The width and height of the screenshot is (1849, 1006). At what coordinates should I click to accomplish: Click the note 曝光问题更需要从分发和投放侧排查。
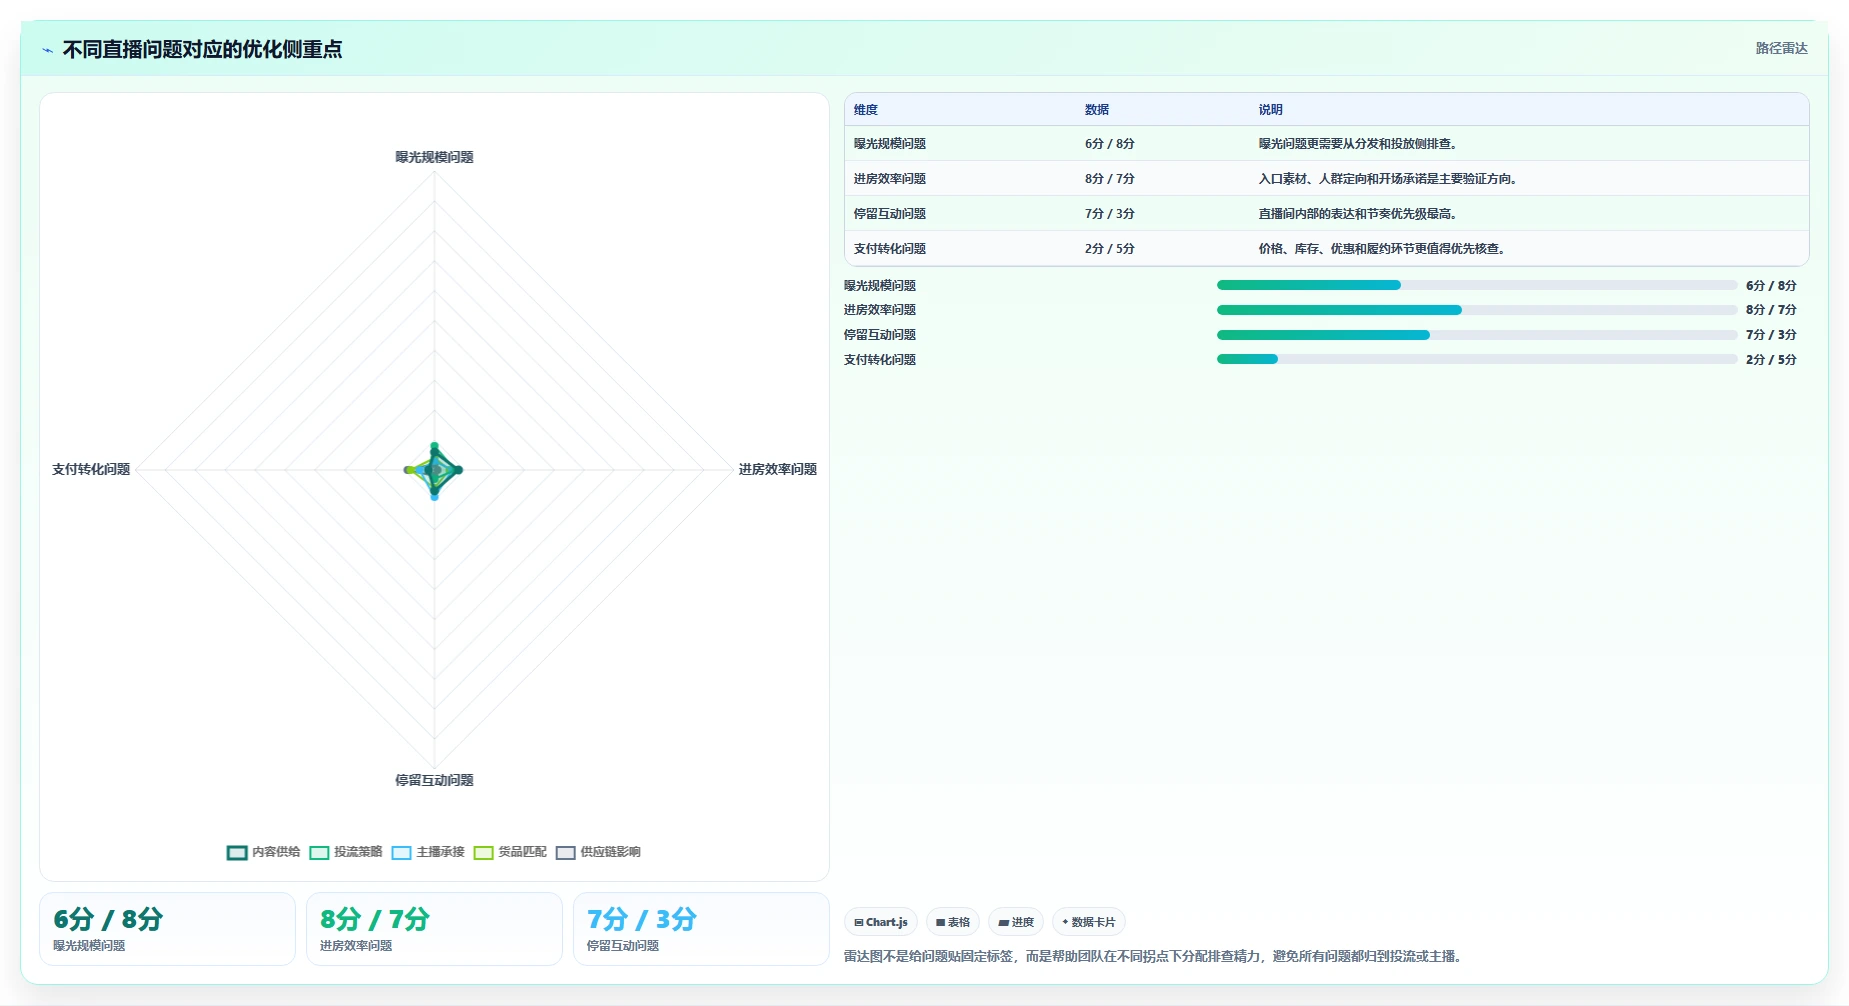[1360, 144]
